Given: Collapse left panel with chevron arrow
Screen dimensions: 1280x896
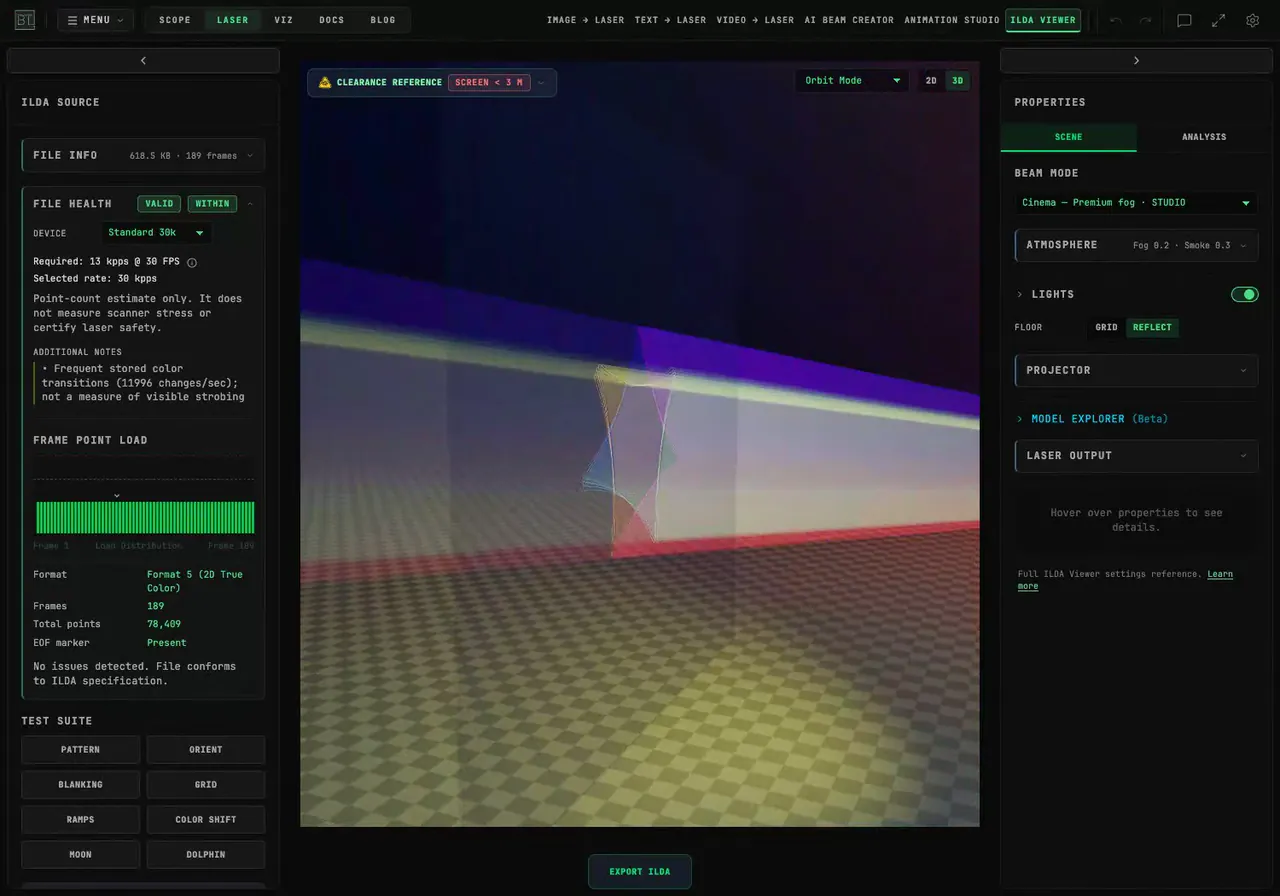Looking at the screenshot, I should (x=143, y=61).
